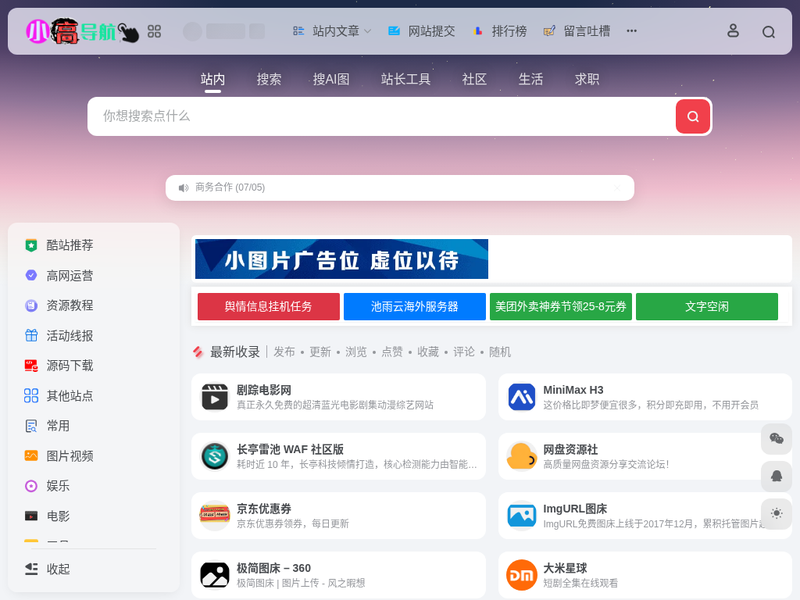Click the 小图片广告位 banner image

(x=341, y=259)
